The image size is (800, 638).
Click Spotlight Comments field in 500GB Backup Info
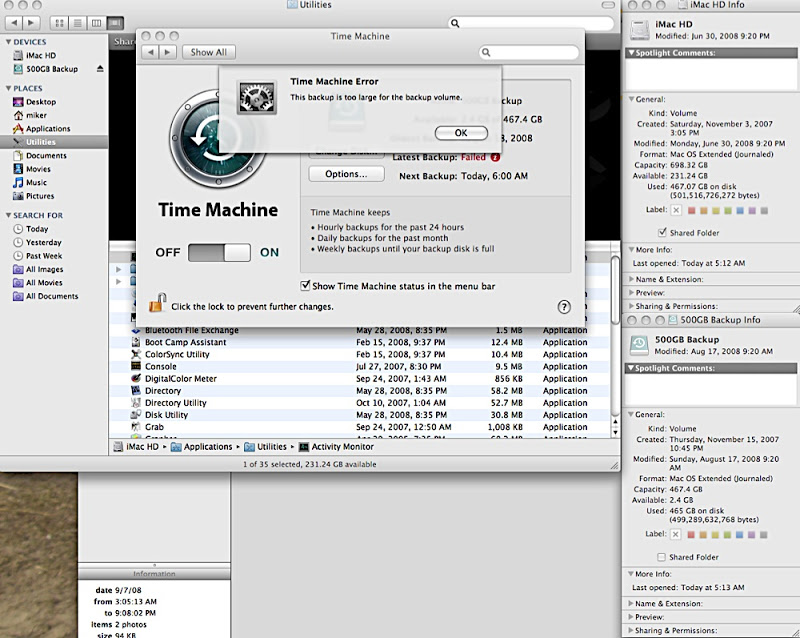point(710,390)
